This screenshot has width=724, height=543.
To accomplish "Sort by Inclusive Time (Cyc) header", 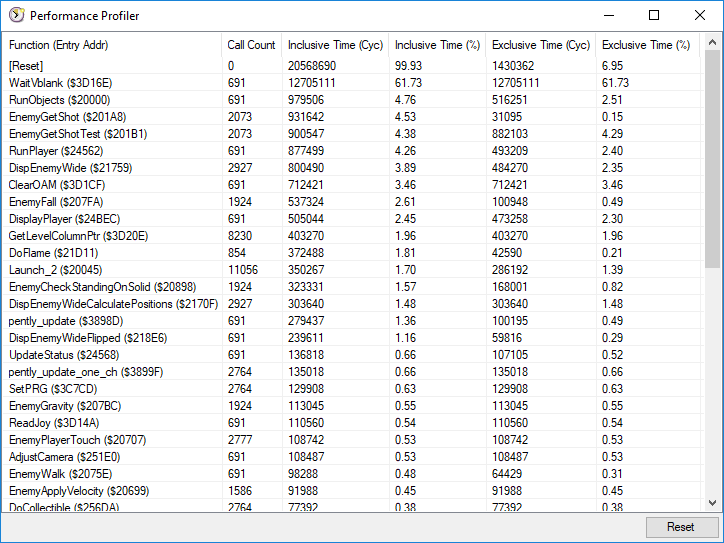I will tap(335, 45).
